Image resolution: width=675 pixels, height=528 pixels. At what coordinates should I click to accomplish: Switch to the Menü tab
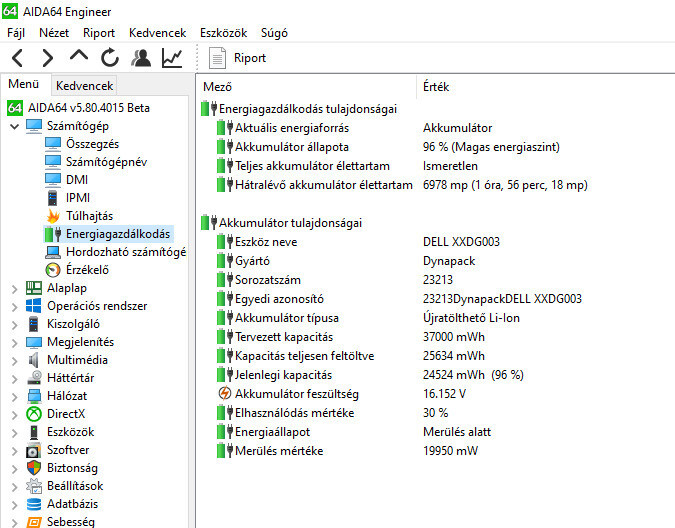(x=24, y=84)
